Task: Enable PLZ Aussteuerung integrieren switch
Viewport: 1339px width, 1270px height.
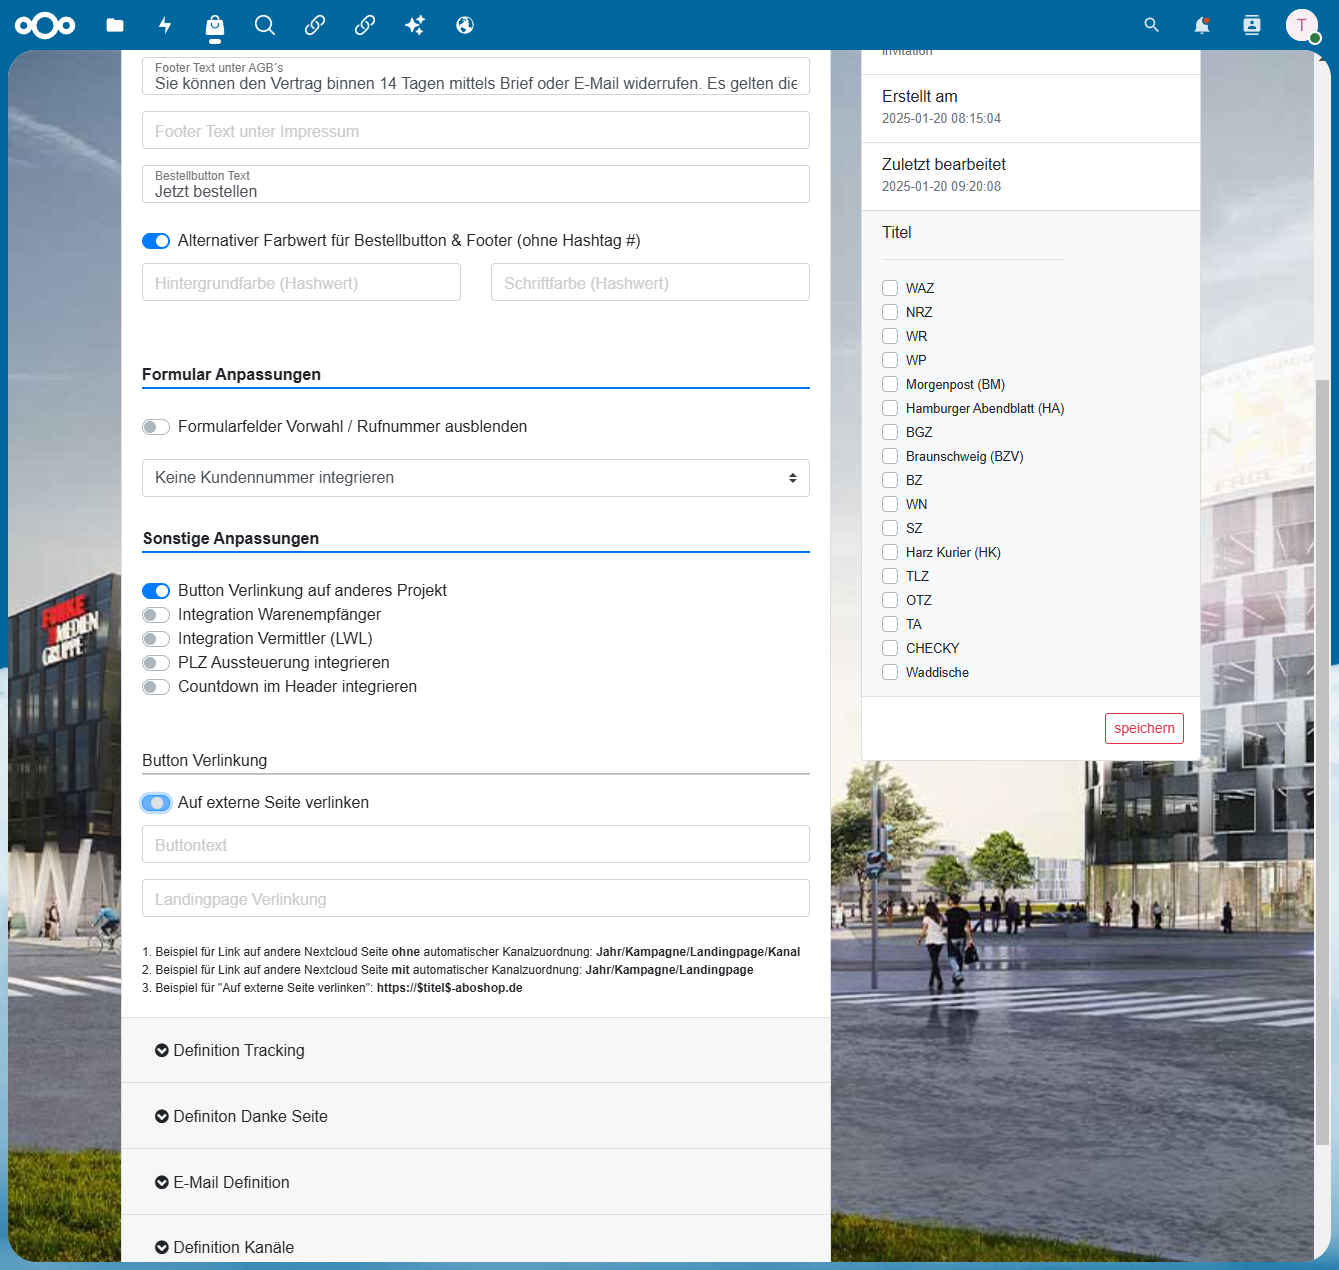Action: tap(156, 663)
